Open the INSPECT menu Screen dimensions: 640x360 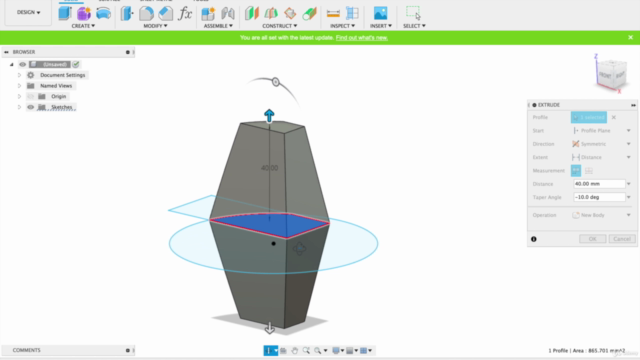tap(342, 26)
